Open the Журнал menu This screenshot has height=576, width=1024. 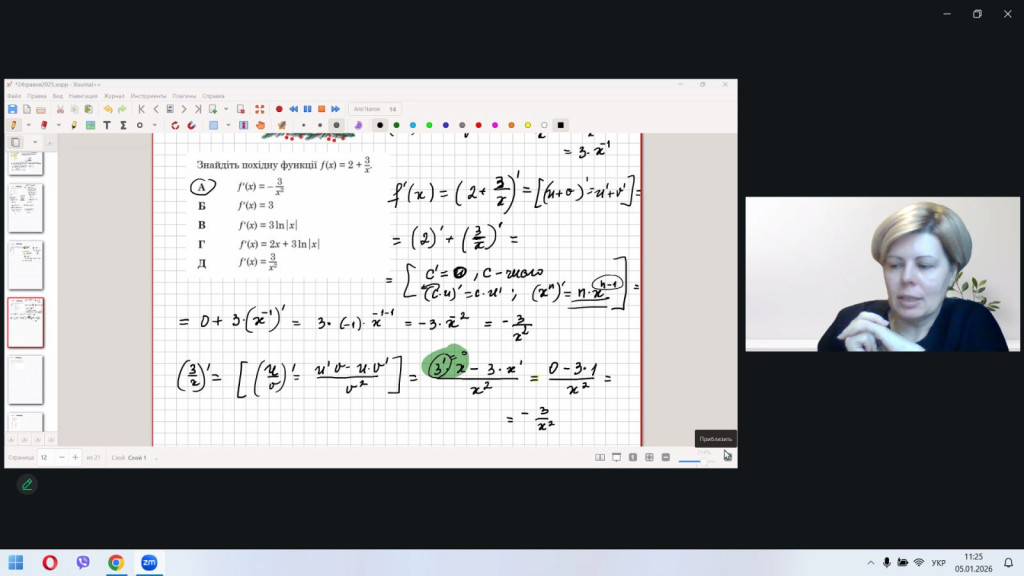coord(111,96)
